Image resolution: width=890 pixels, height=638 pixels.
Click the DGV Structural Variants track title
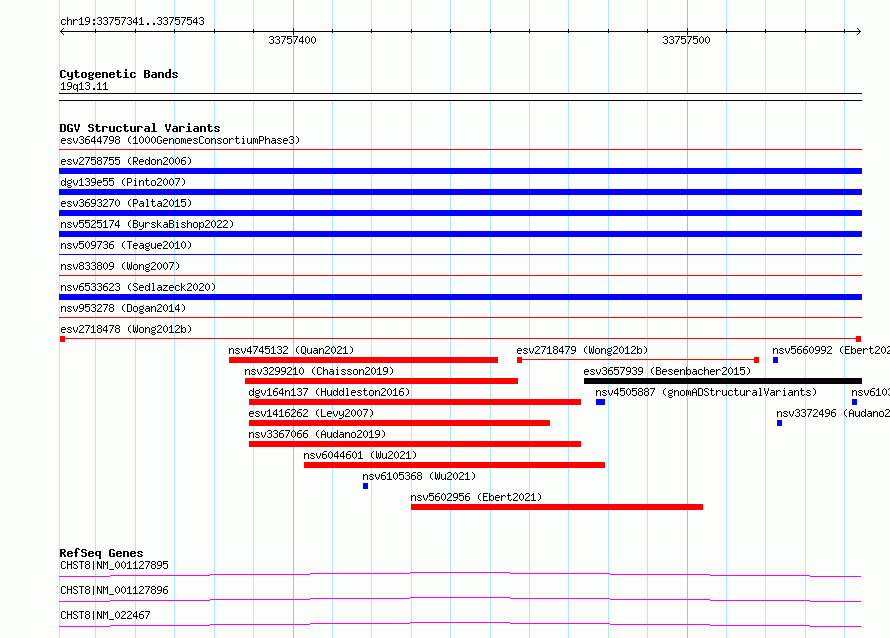coord(140,128)
